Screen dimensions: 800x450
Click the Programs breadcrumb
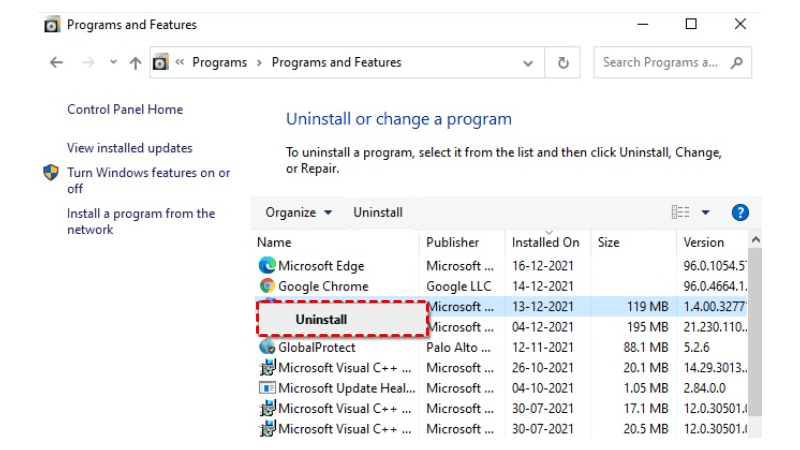tap(219, 62)
